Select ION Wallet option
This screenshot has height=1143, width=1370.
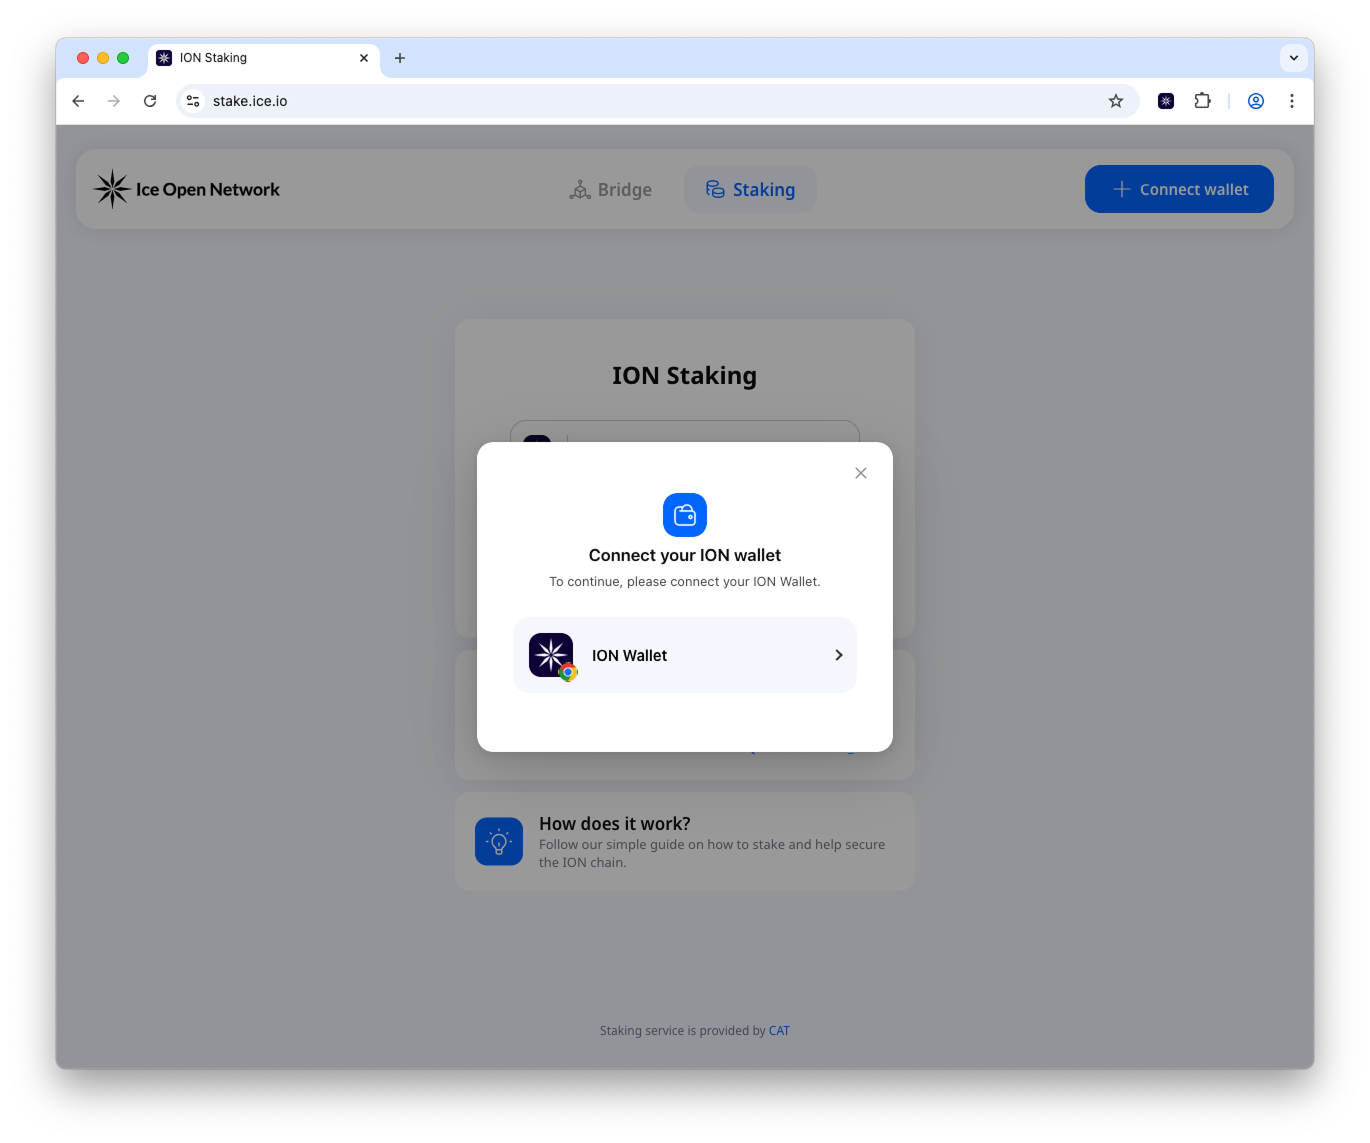[x=685, y=655]
